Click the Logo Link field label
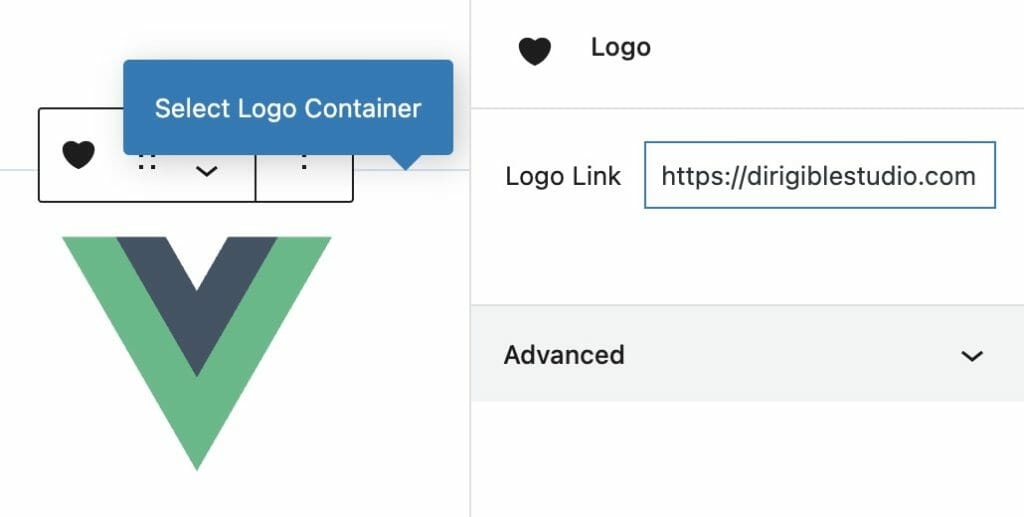This screenshot has height=517, width=1024. pos(563,177)
